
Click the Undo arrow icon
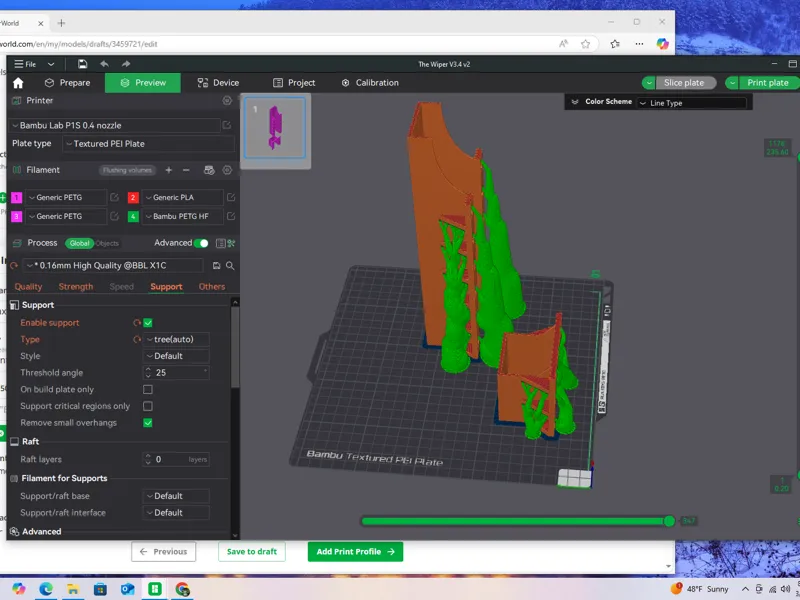(105, 64)
